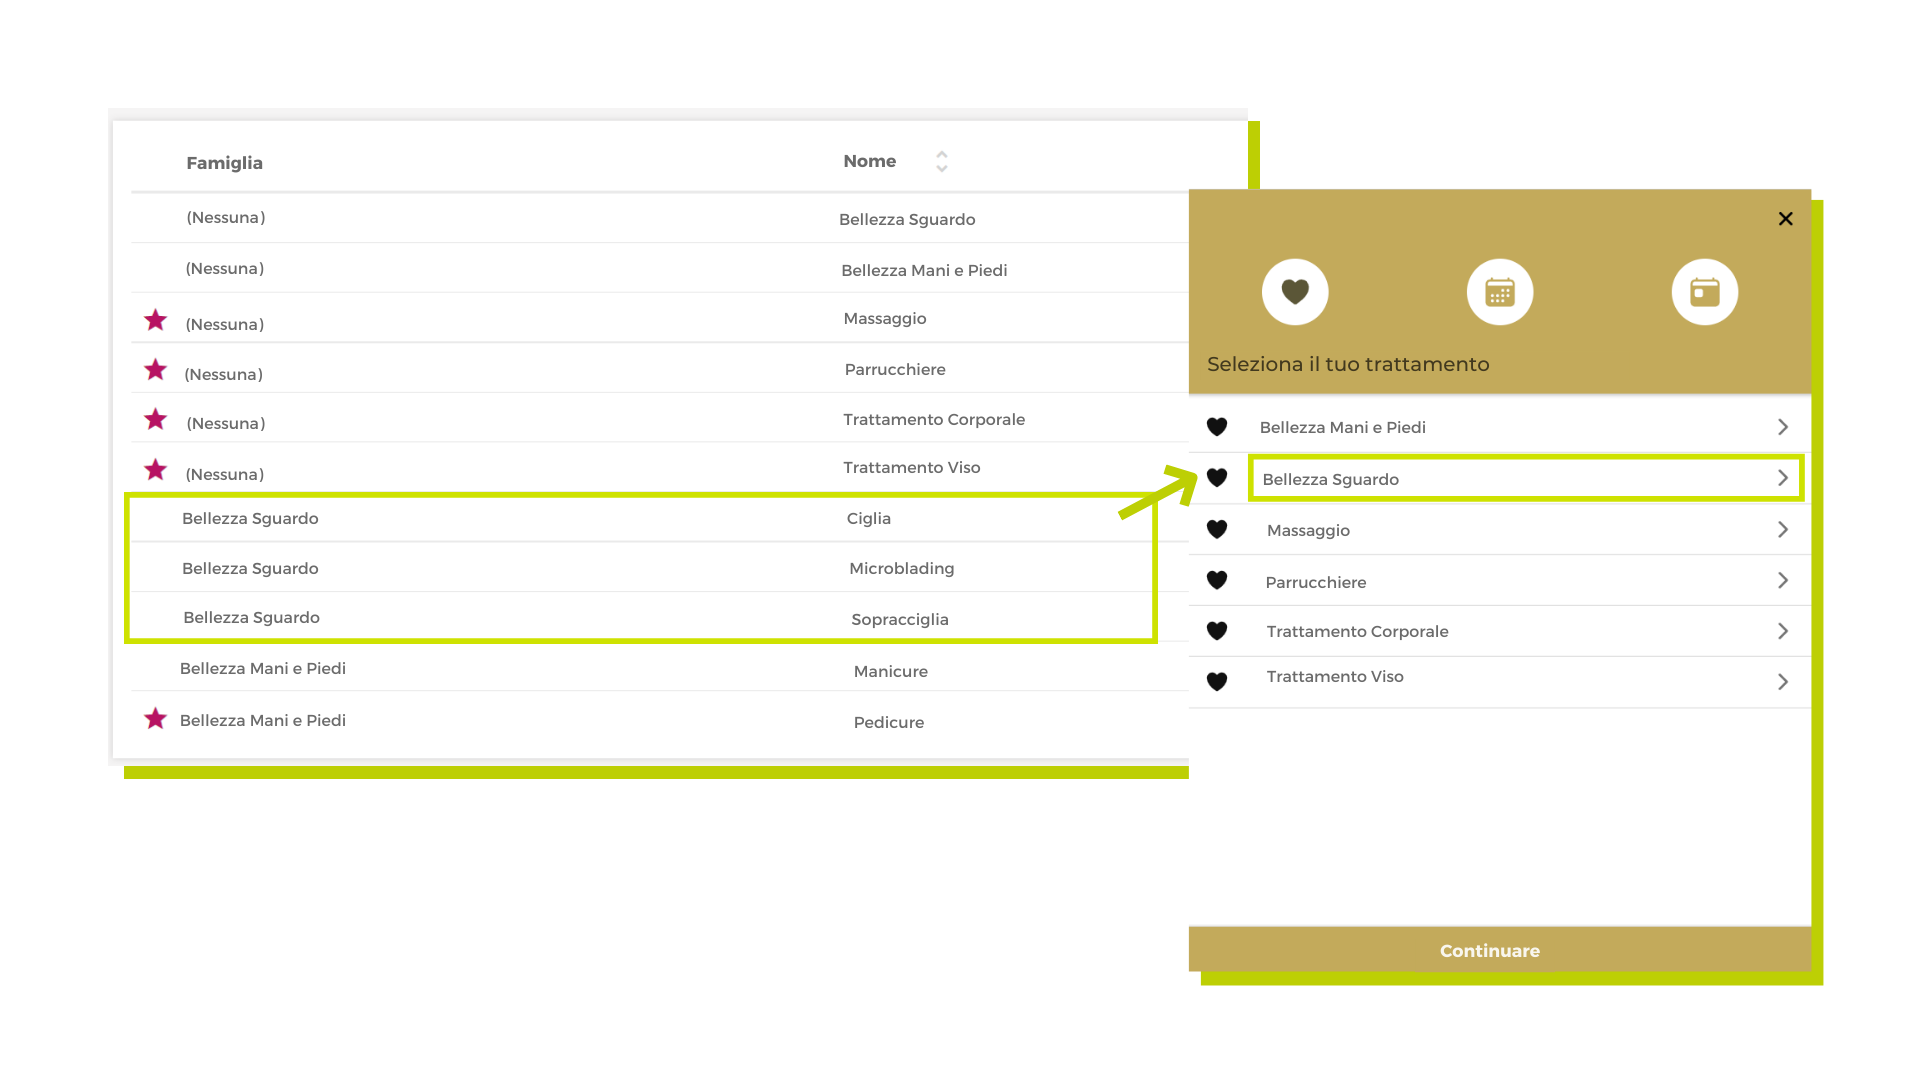1920x1080 pixels.
Task: Click Bellezza Mani e Piedi family in Manicure row
Action: (x=263, y=668)
